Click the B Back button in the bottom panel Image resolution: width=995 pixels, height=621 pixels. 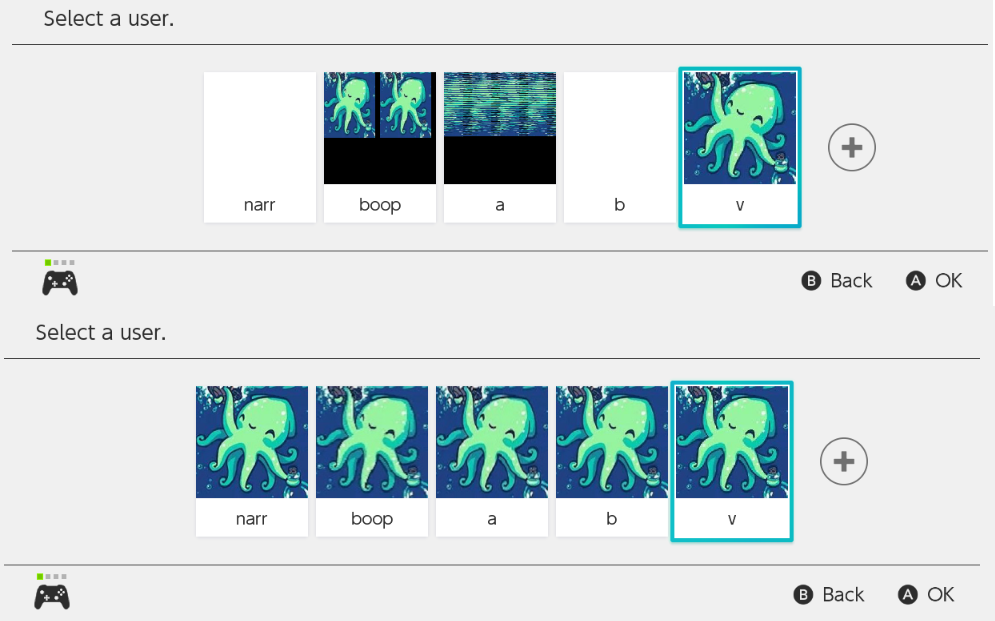click(x=828, y=594)
